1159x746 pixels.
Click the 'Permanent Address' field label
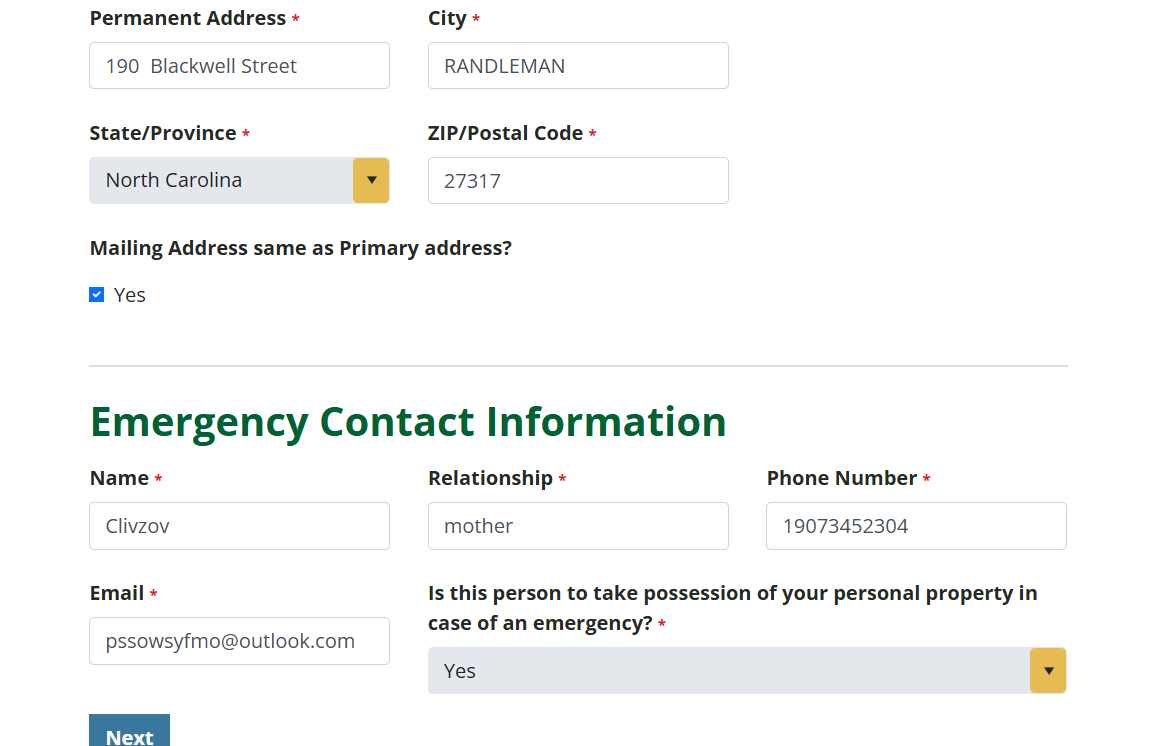(188, 18)
